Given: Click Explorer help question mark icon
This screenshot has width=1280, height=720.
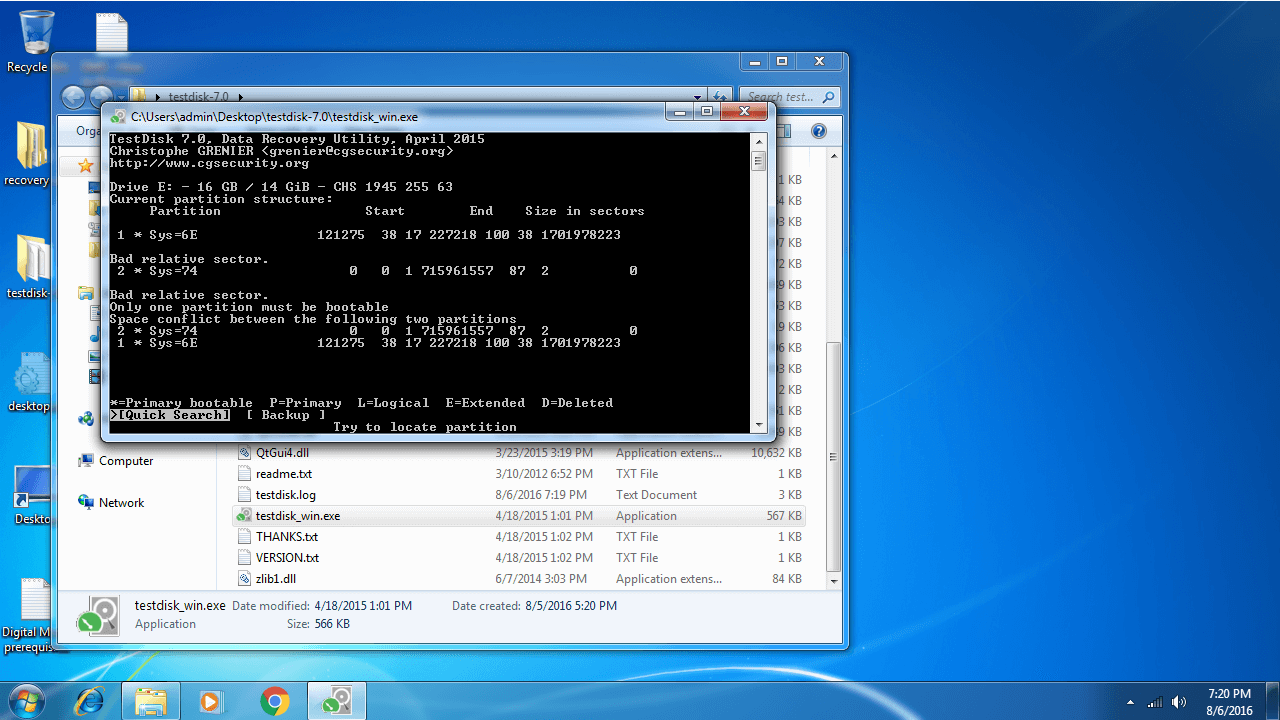Looking at the screenshot, I should pyautogui.click(x=818, y=131).
